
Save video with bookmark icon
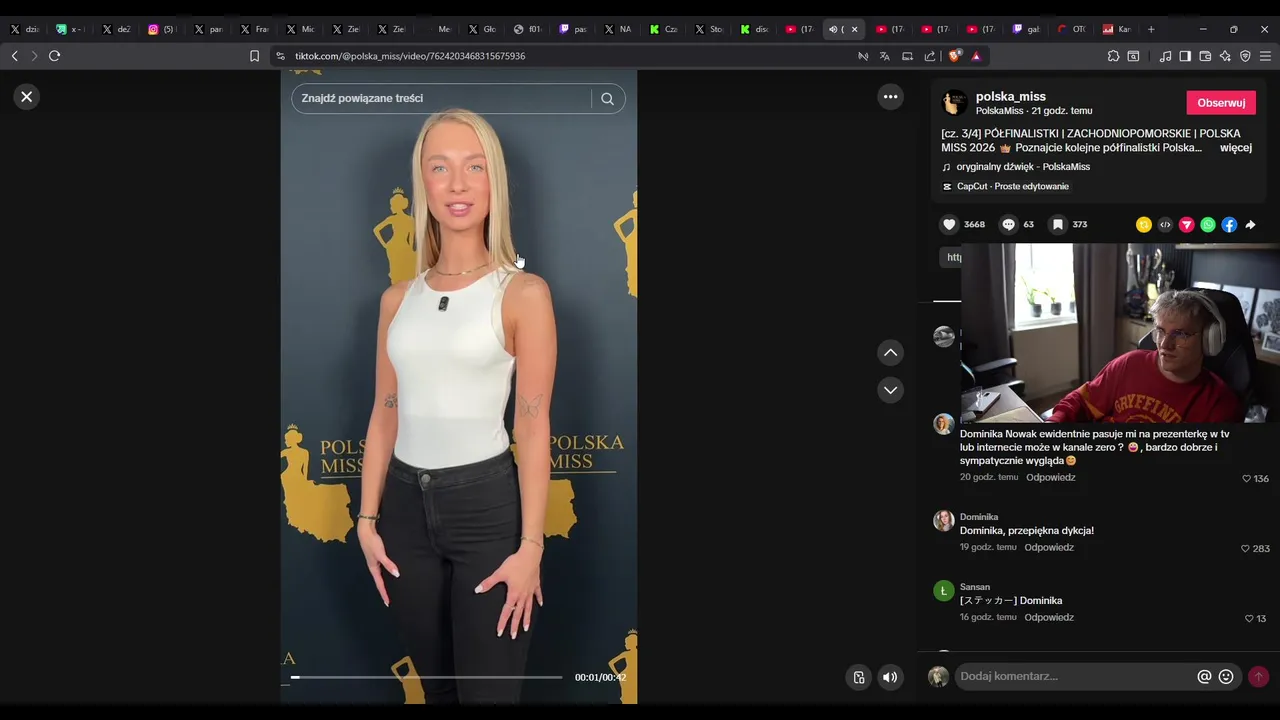pos(1057,225)
